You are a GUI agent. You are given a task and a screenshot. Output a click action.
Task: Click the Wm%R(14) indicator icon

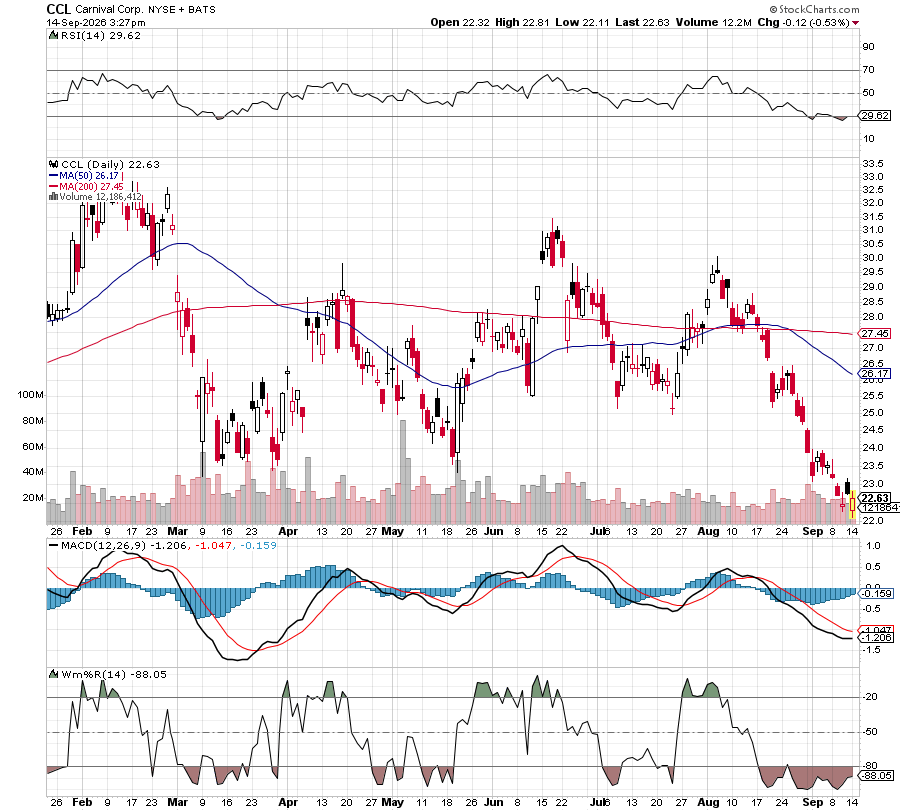tap(53, 674)
